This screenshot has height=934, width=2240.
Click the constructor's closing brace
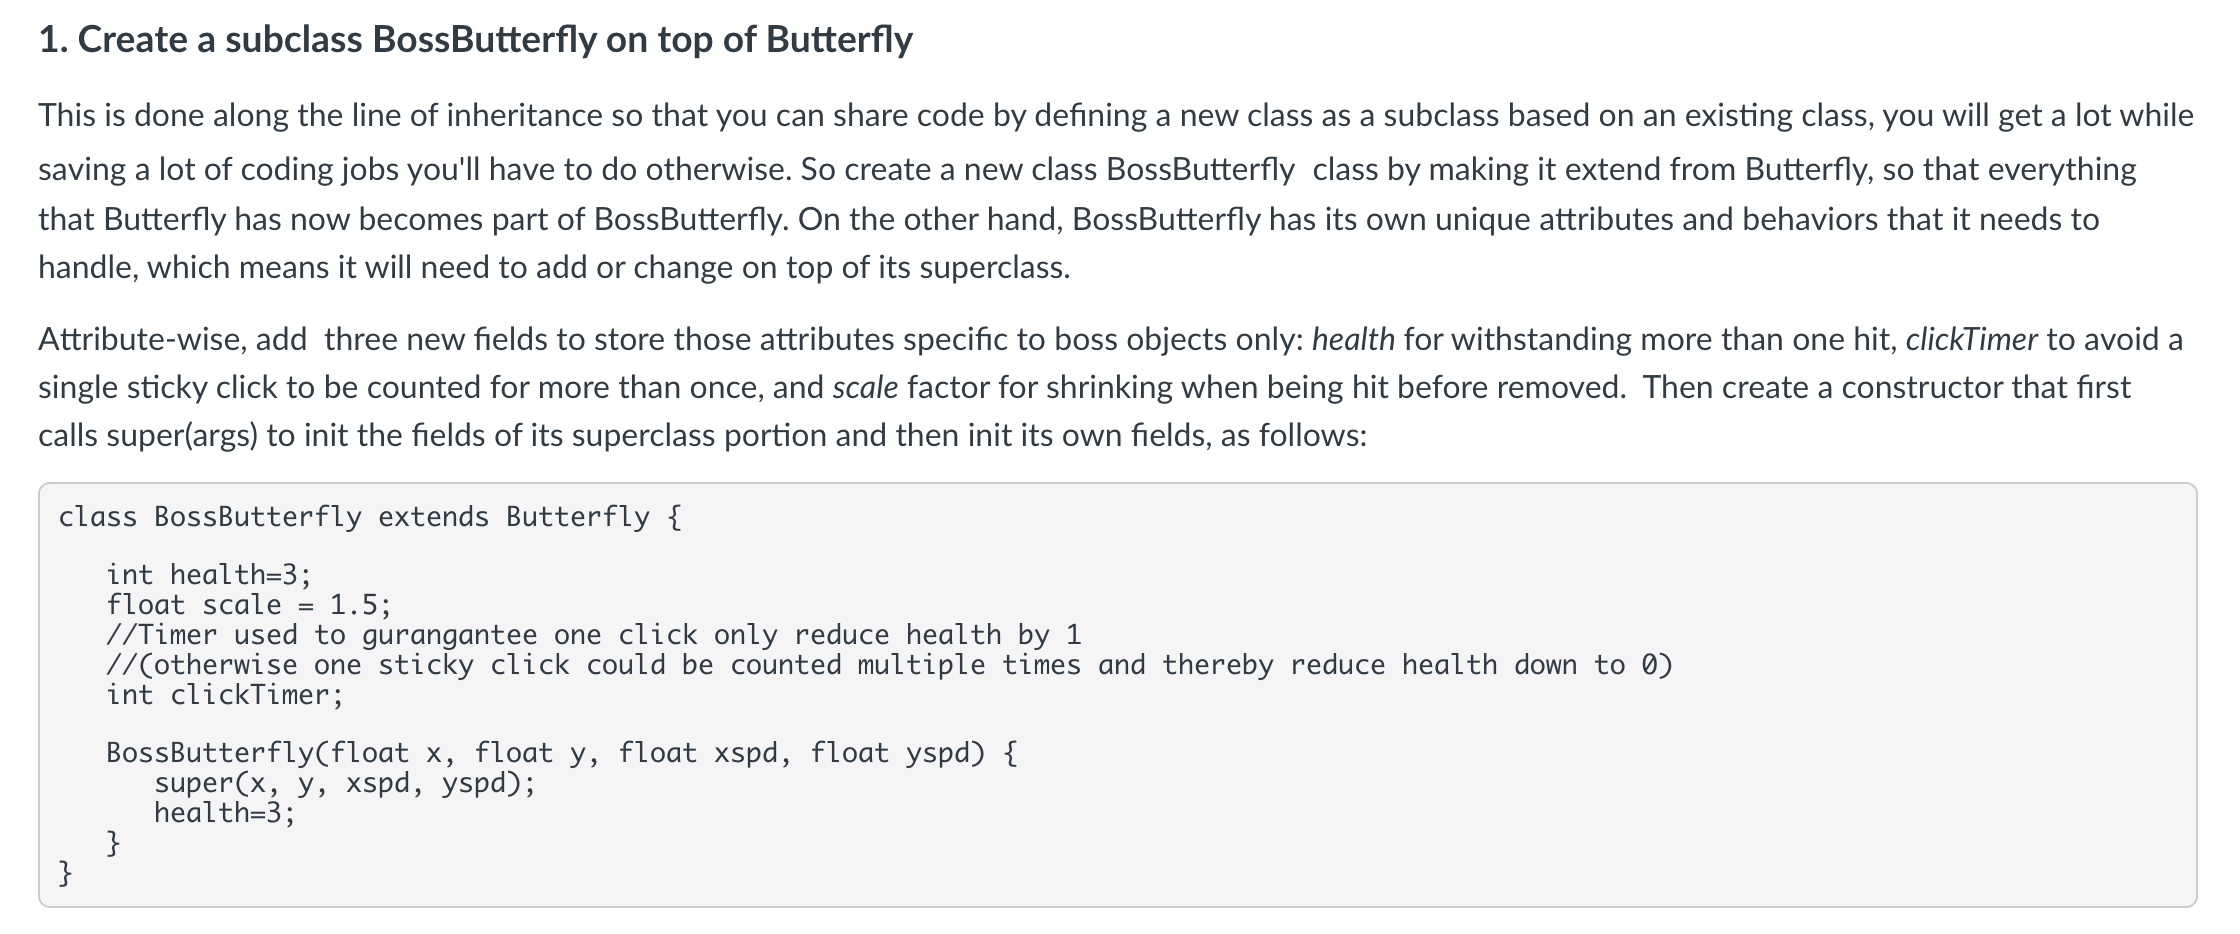pyautogui.click(x=114, y=843)
